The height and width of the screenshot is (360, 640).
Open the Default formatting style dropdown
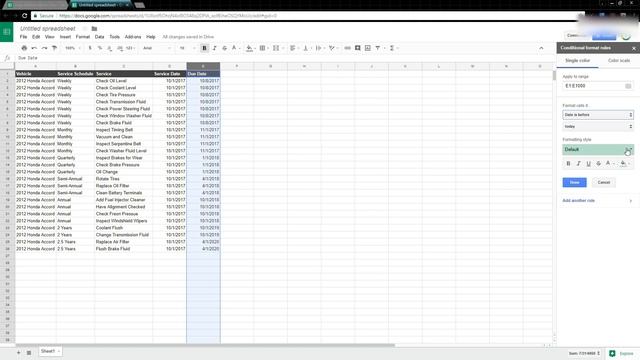click(598, 149)
